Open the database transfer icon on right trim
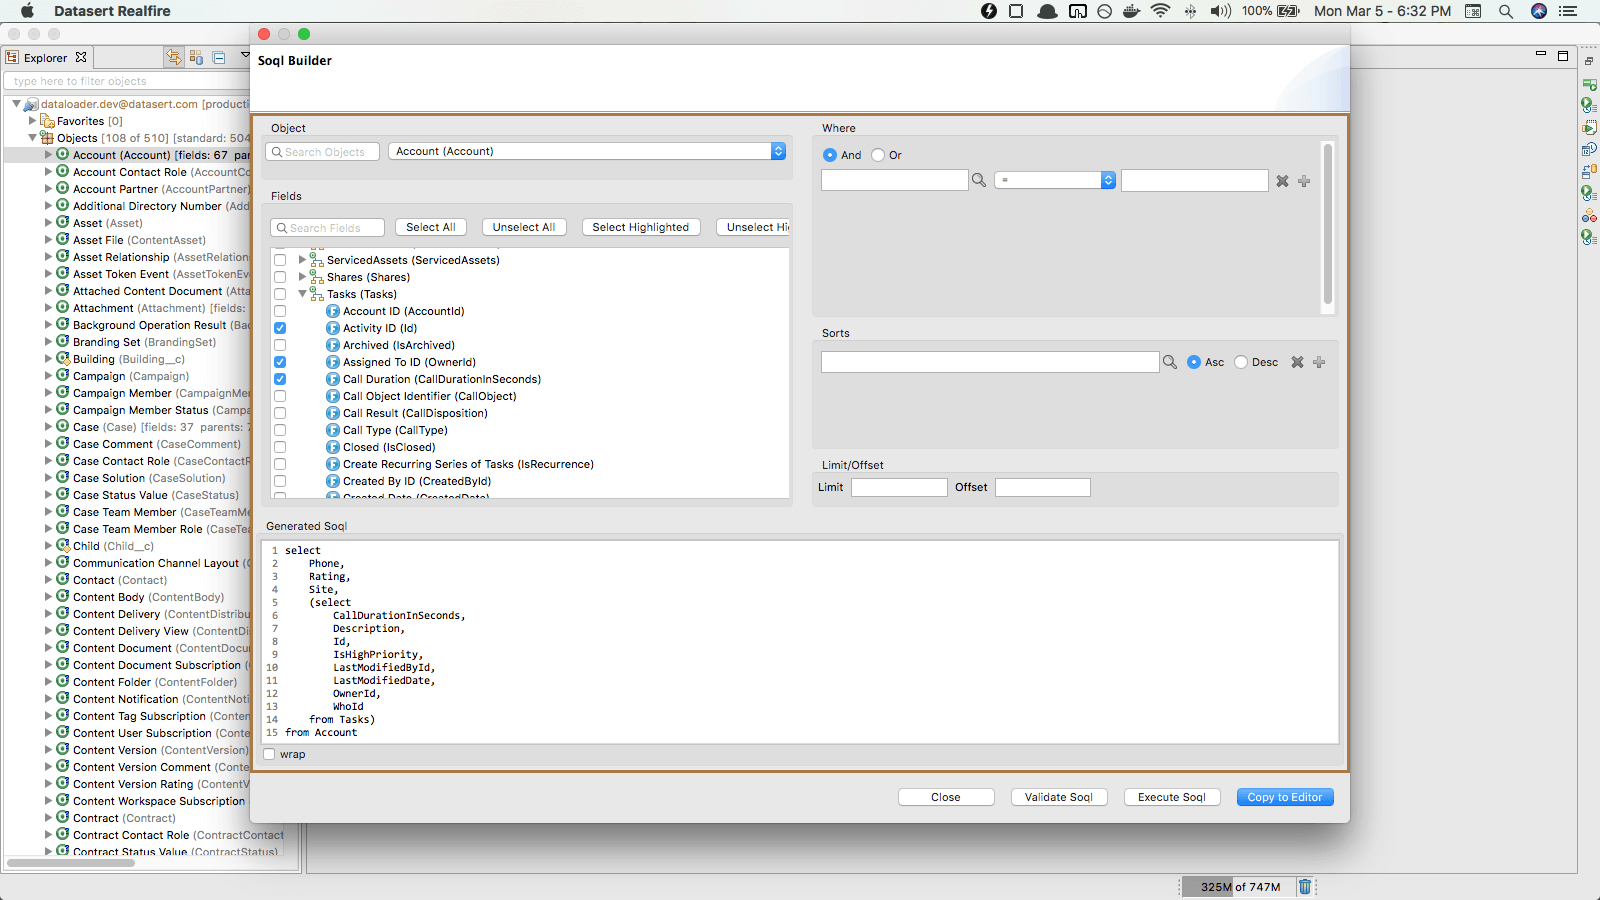The image size is (1600, 900). [1589, 171]
